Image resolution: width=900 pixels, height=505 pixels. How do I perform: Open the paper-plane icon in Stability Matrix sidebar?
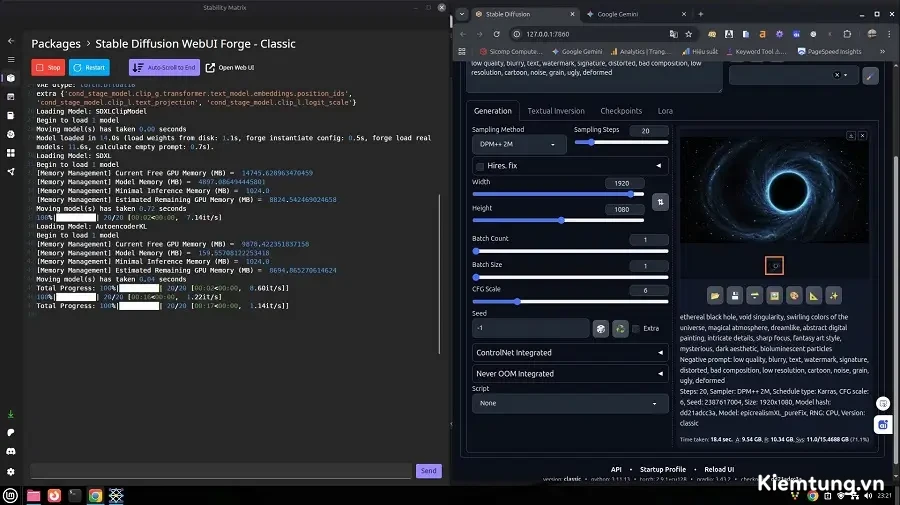point(11,172)
